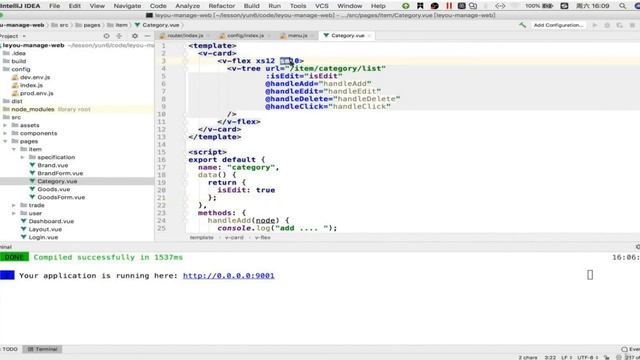Expand the assets folder
The width and height of the screenshot is (640, 360).
point(5,125)
